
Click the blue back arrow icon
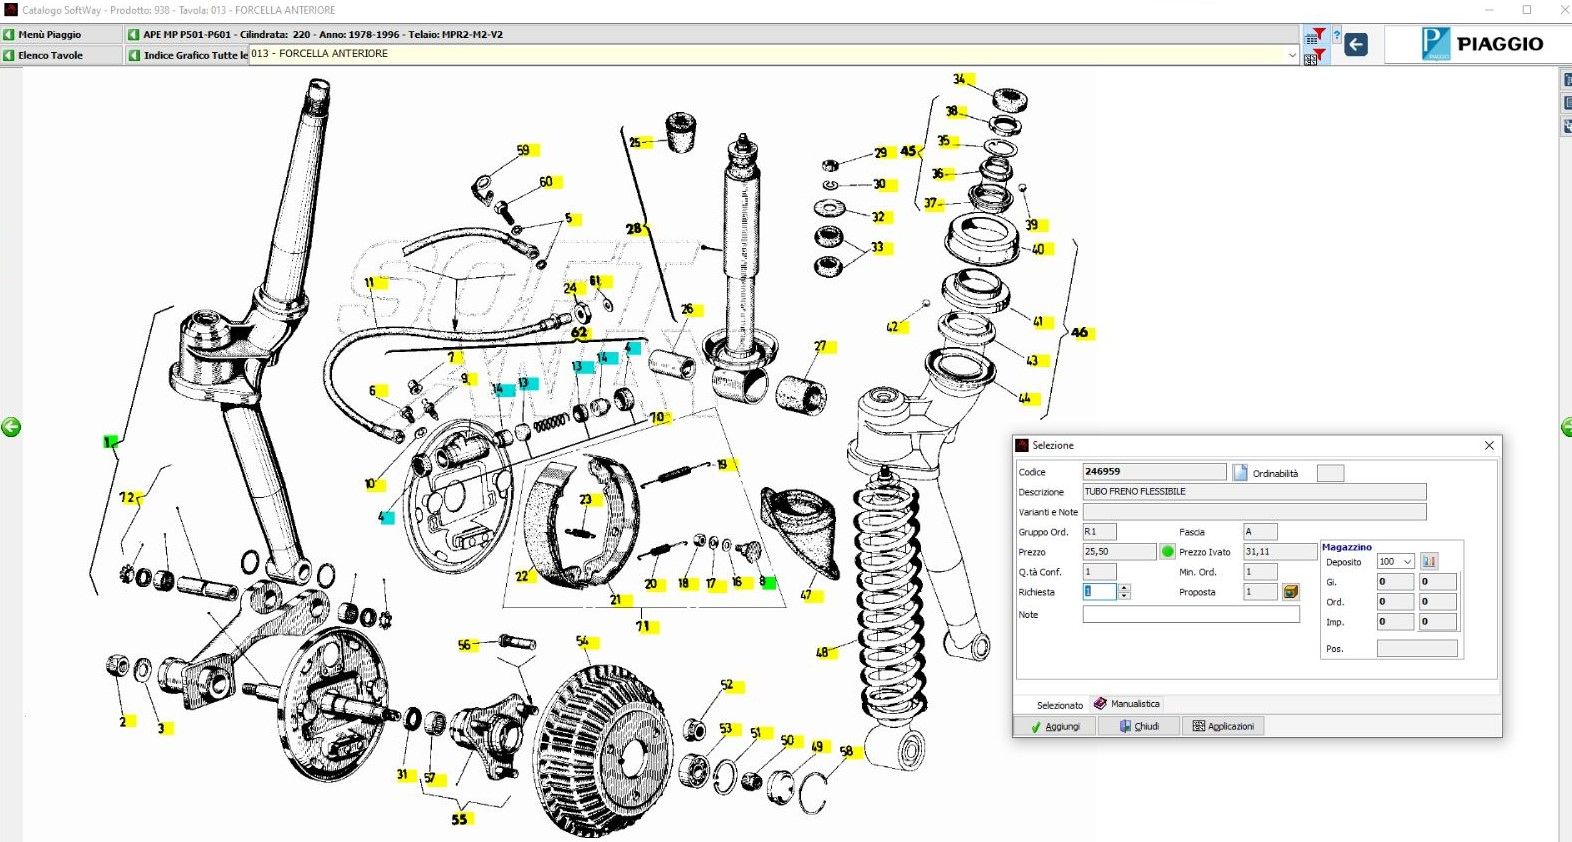coord(1356,44)
